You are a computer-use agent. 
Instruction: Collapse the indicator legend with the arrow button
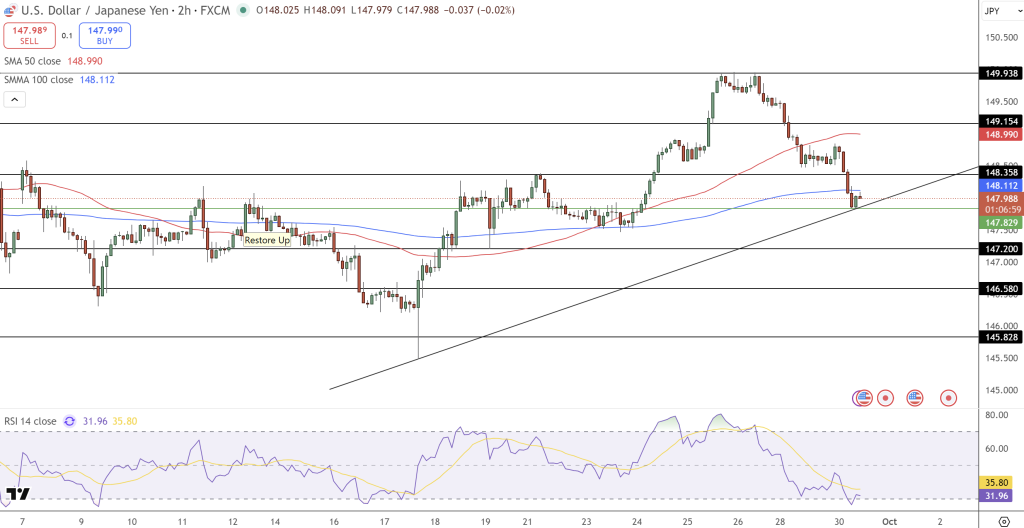click(x=14, y=99)
